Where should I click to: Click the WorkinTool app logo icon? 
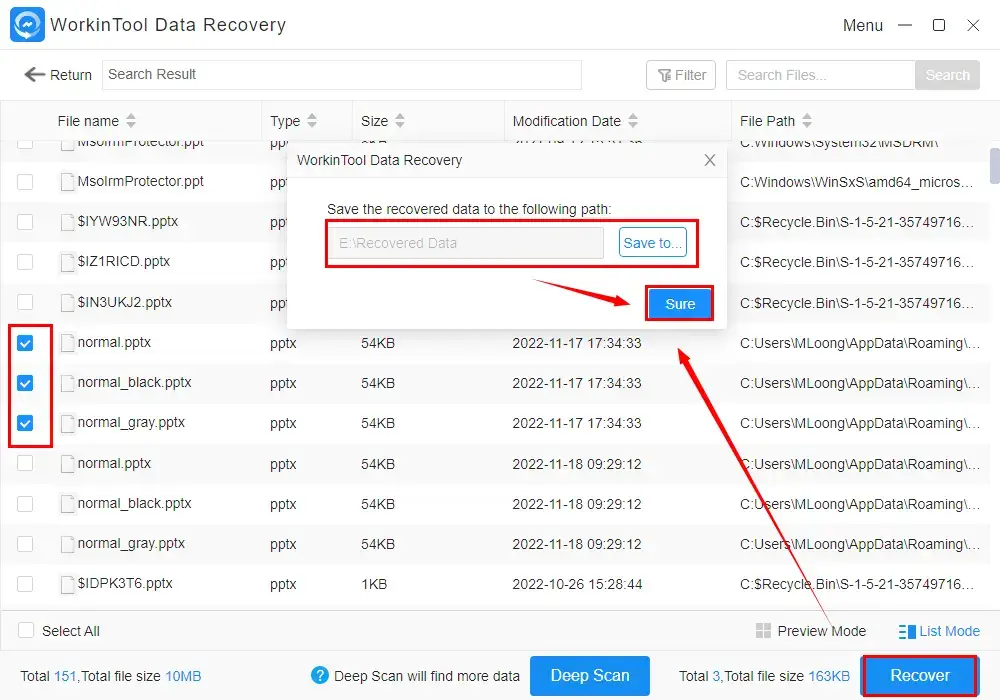[27, 25]
